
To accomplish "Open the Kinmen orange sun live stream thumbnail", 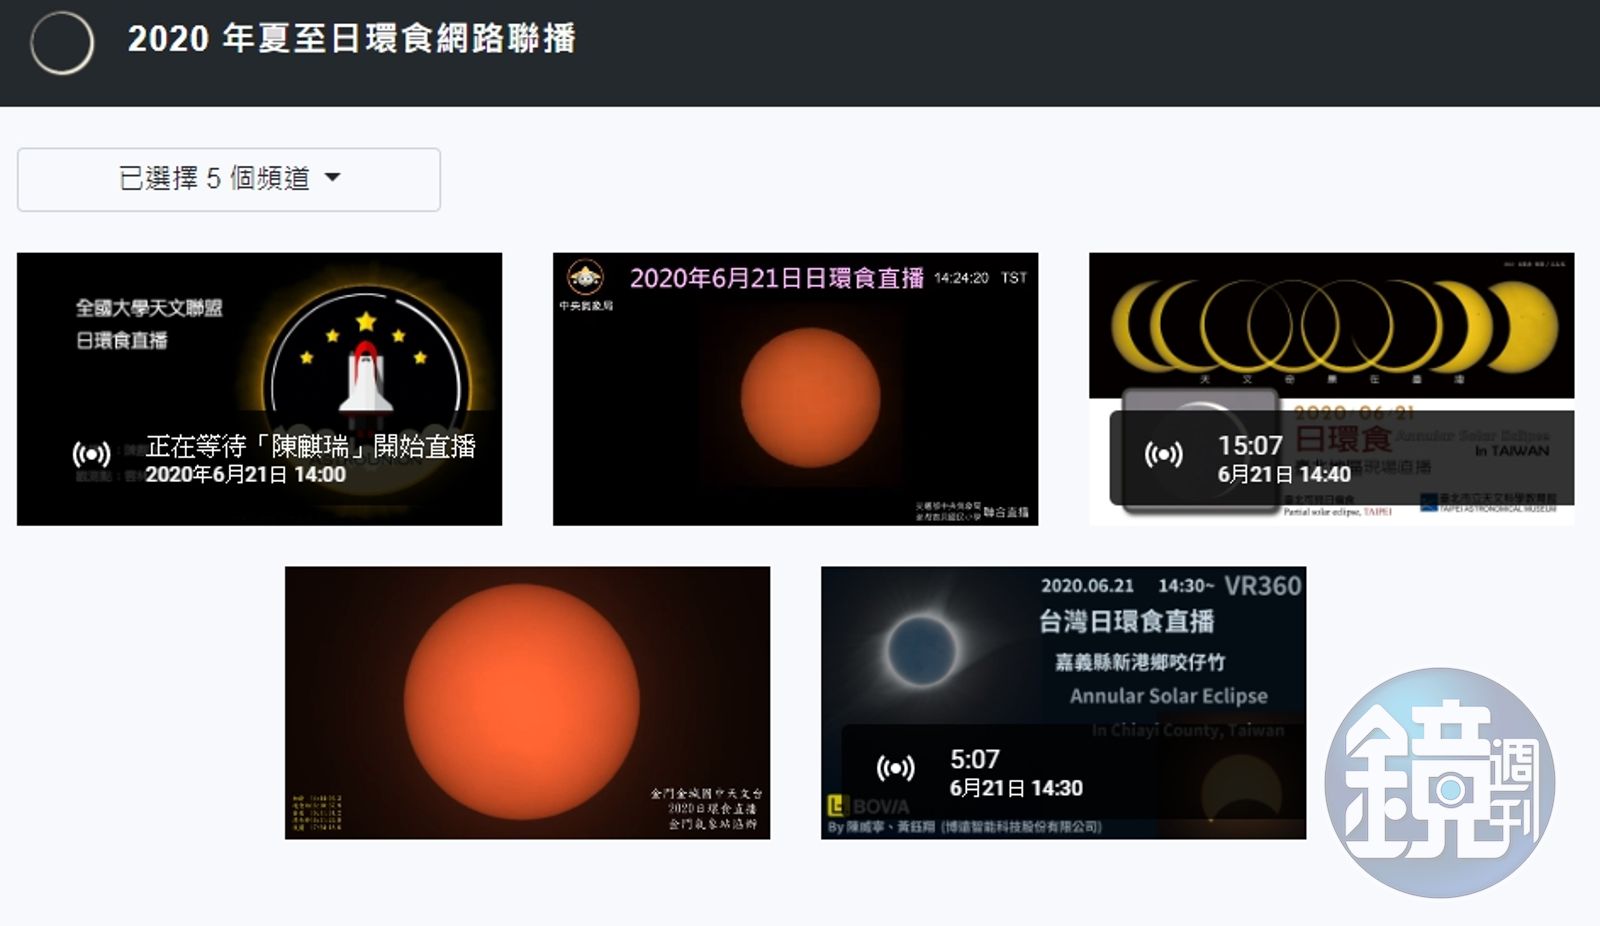I will click(527, 702).
